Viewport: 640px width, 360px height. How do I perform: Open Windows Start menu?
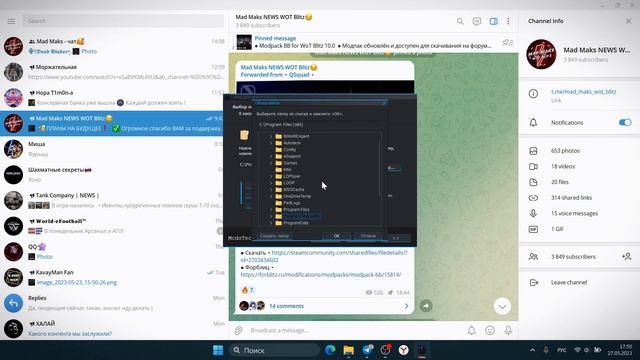tap(218, 350)
